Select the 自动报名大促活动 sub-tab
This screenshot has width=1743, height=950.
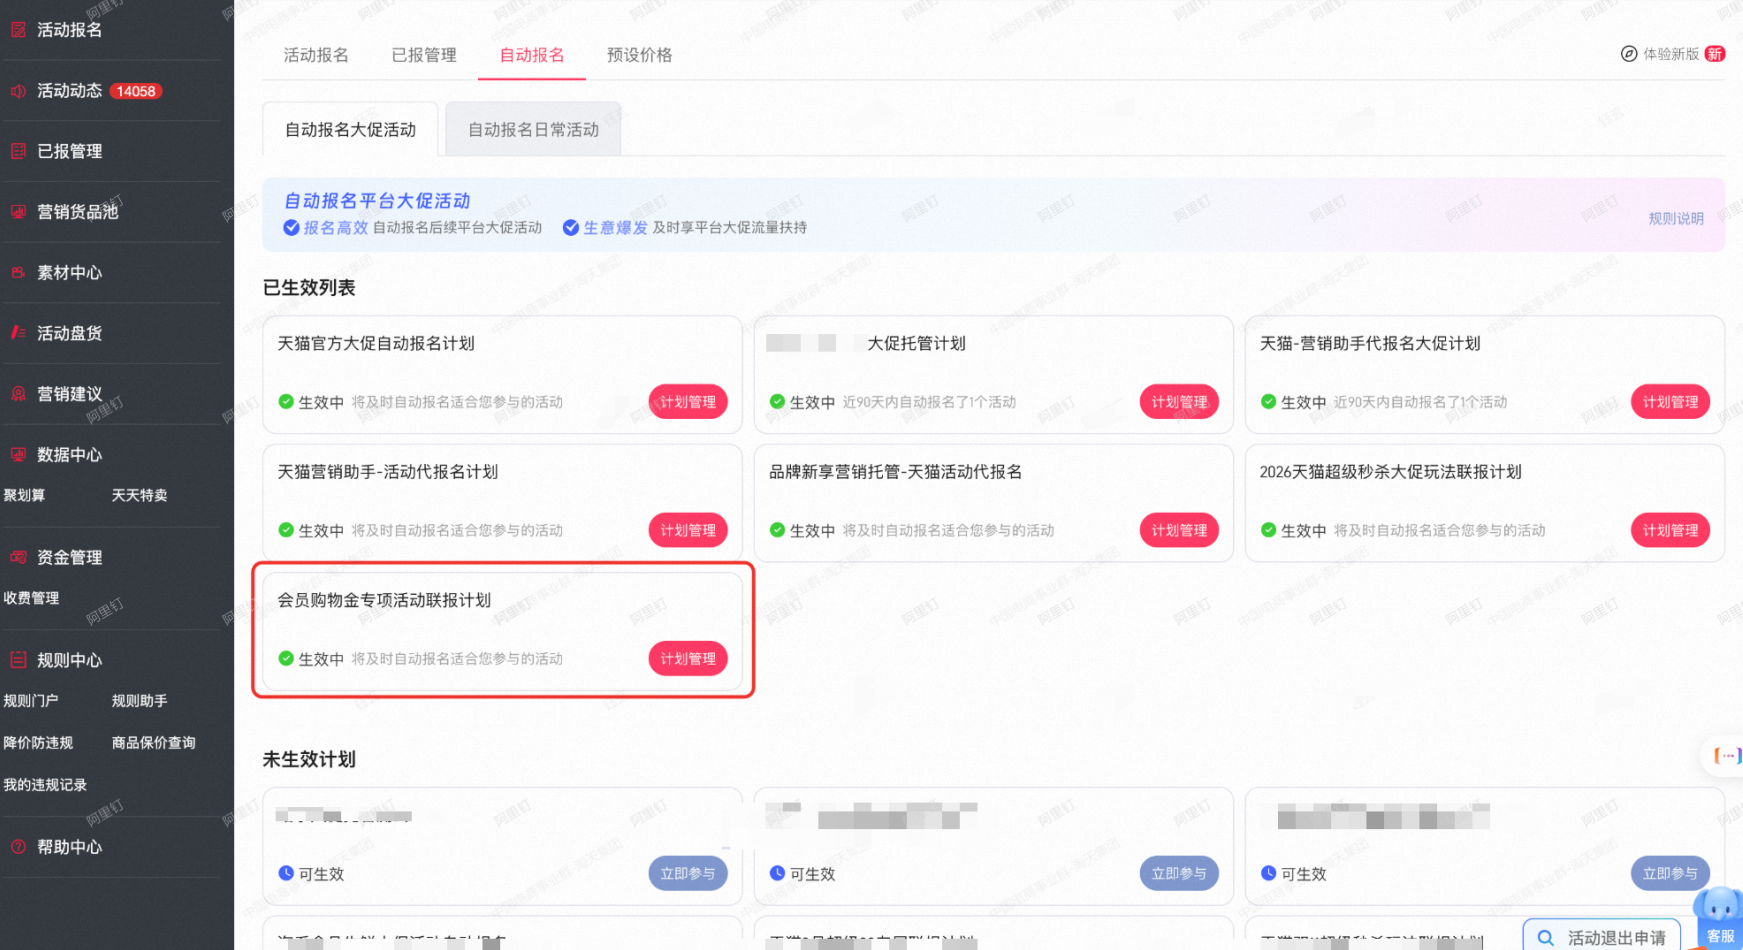350,130
